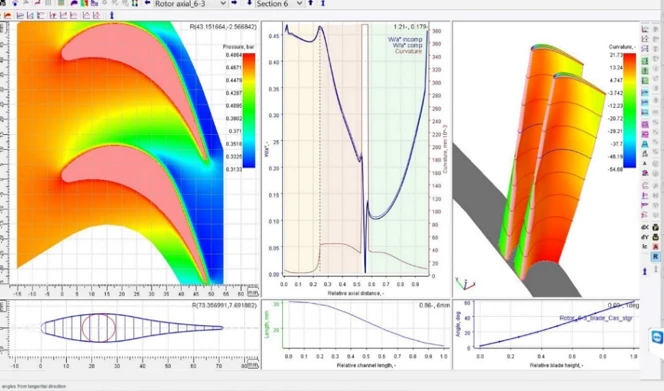Viewport: 664px width, 391px height.
Task: Click the 'W/a* comp' legend entry
Action: (x=407, y=45)
